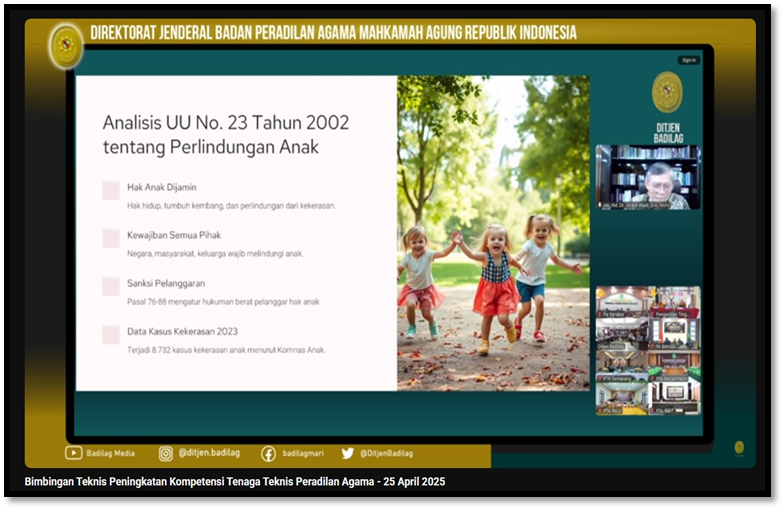The height and width of the screenshot is (510, 784).
Task: Click the YouTube icon beside Badilag Media
Action: (x=73, y=453)
